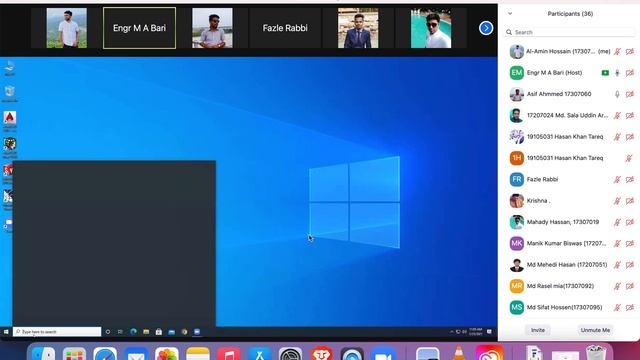Select participant 'Engr M A Bari (Host)'

point(554,73)
